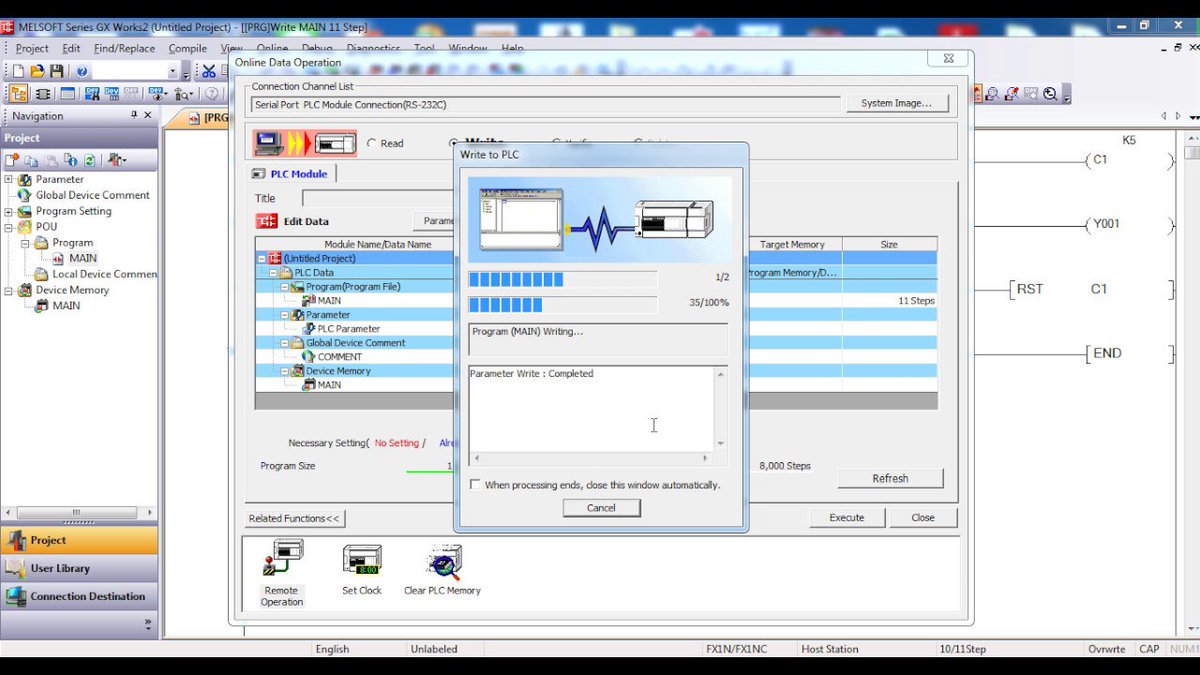Click the Refresh button

(890, 478)
